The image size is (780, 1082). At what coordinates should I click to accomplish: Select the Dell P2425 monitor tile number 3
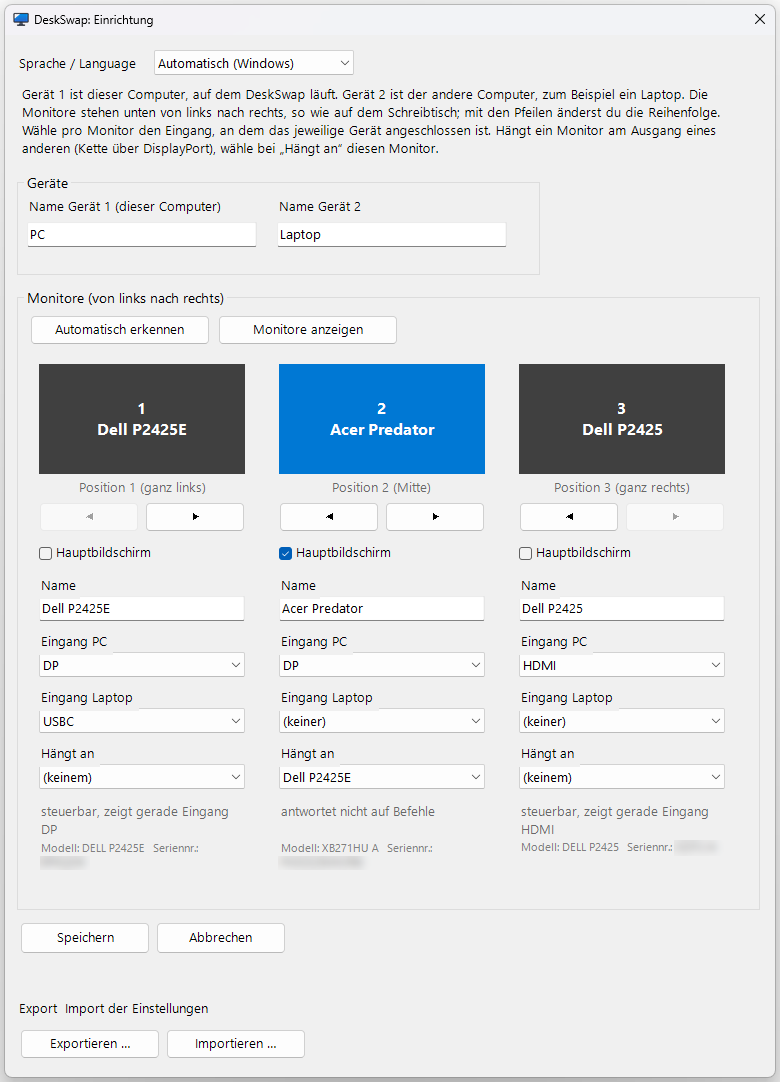coord(622,419)
